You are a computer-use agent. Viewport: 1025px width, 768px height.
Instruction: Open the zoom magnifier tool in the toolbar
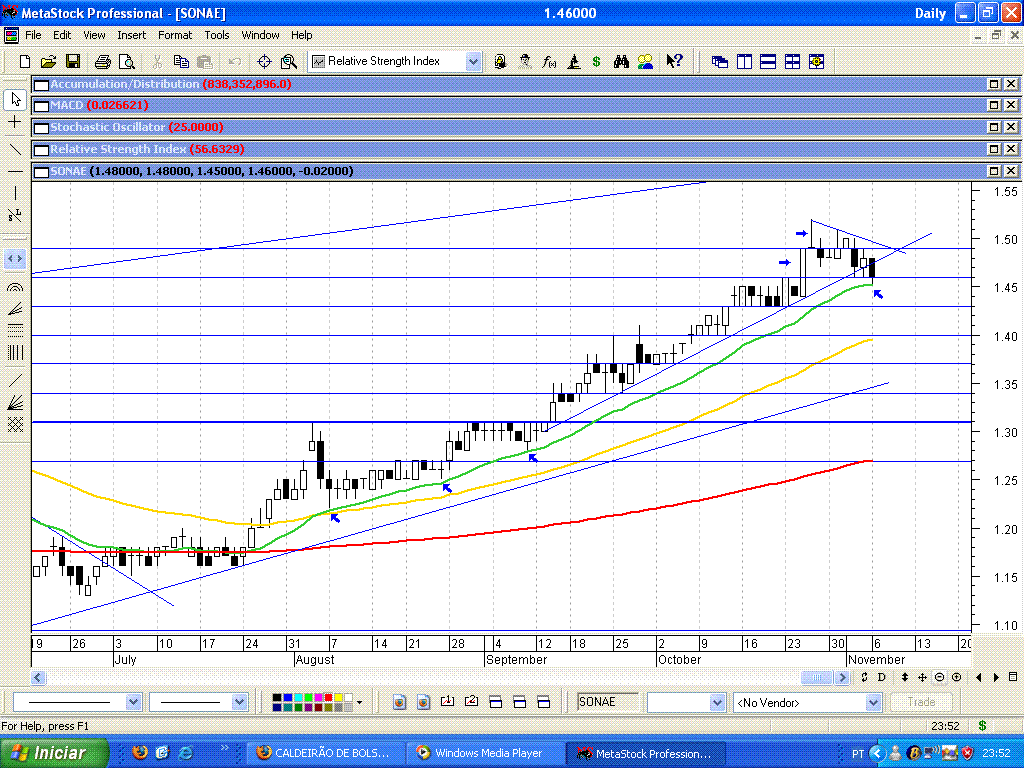point(288,61)
